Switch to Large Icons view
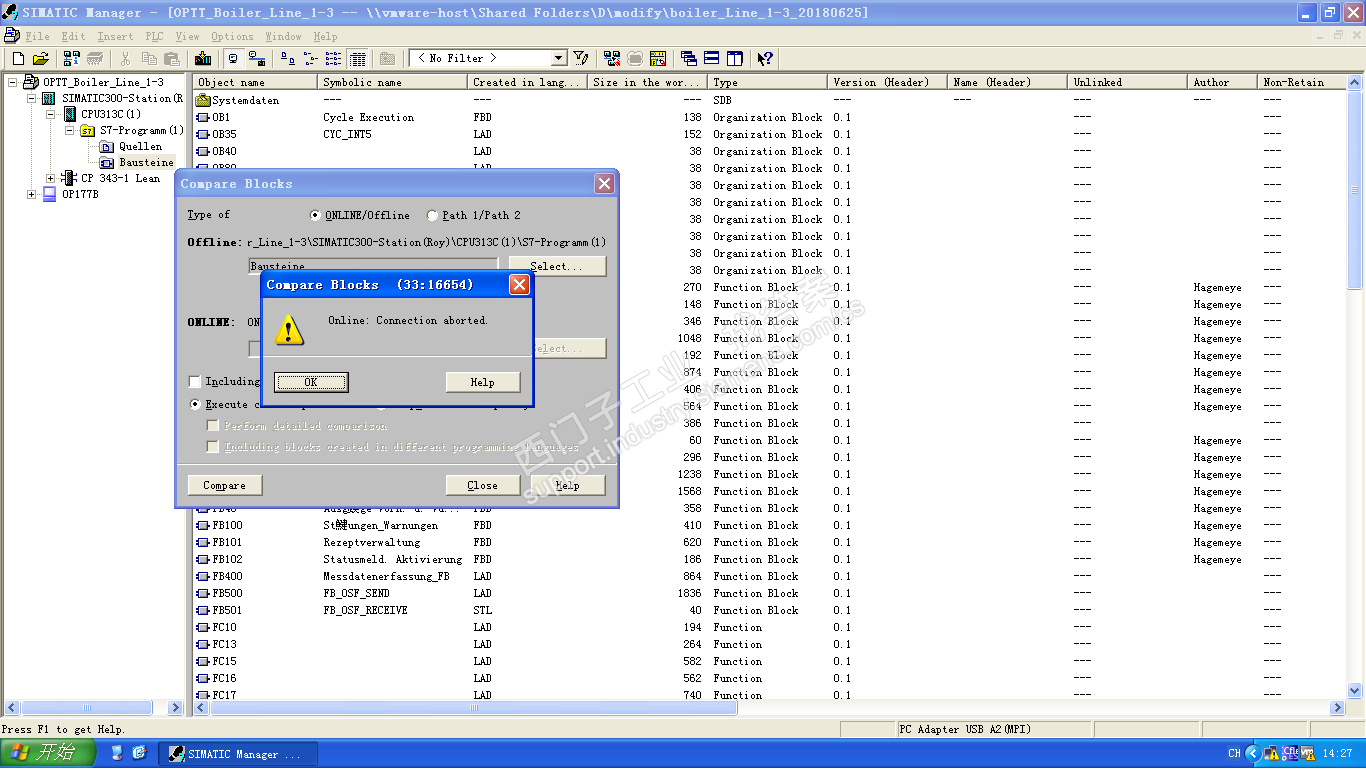The height and width of the screenshot is (771, 1366). click(288, 59)
